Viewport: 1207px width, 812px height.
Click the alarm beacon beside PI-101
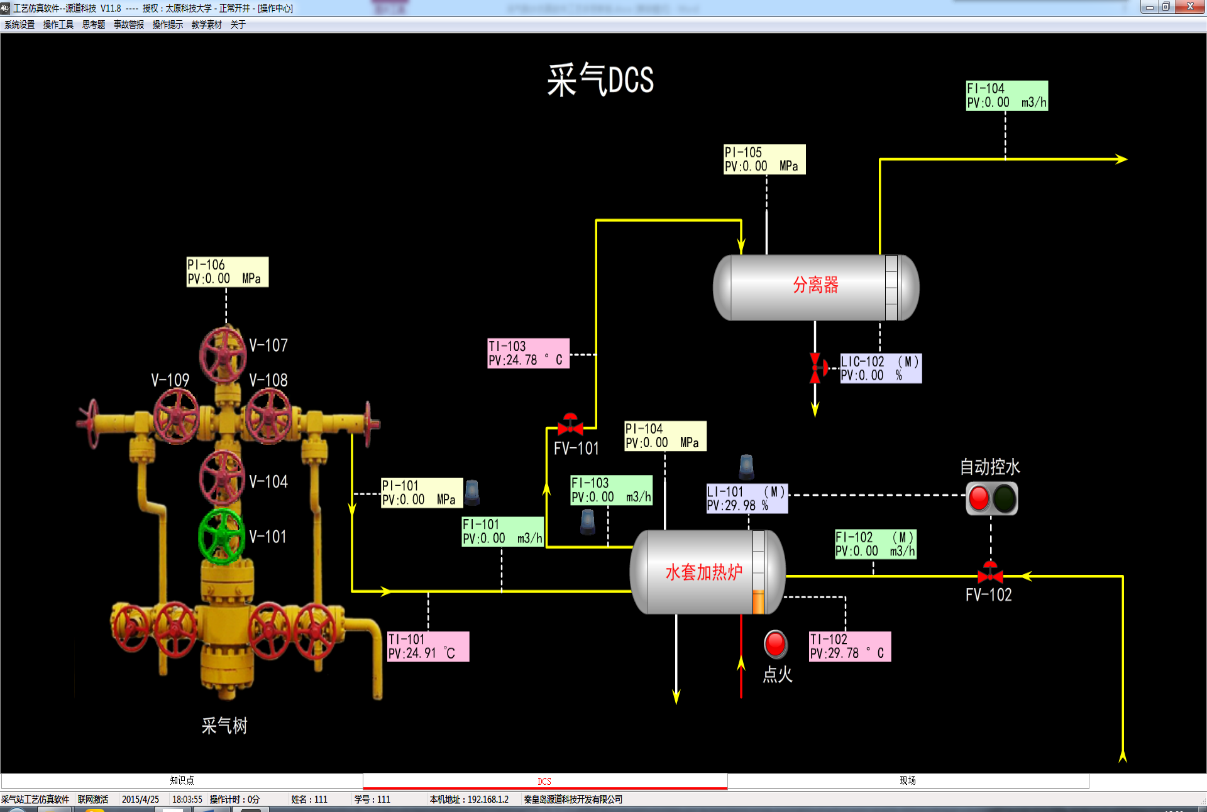473,492
